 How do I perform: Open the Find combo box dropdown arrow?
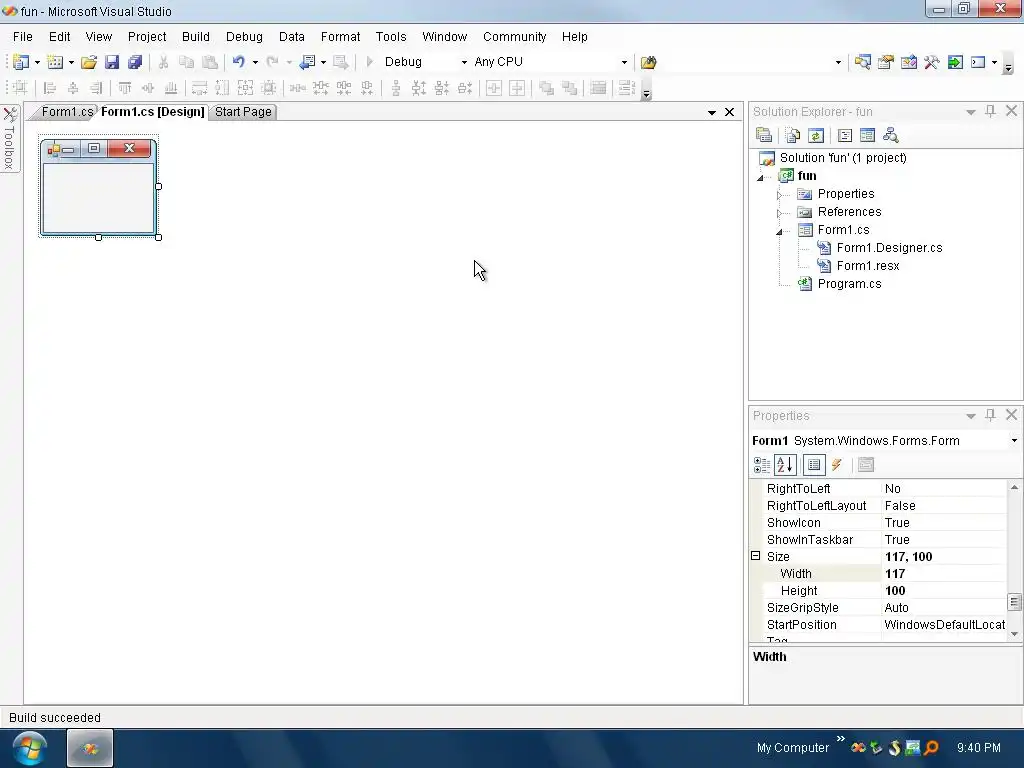point(838,62)
